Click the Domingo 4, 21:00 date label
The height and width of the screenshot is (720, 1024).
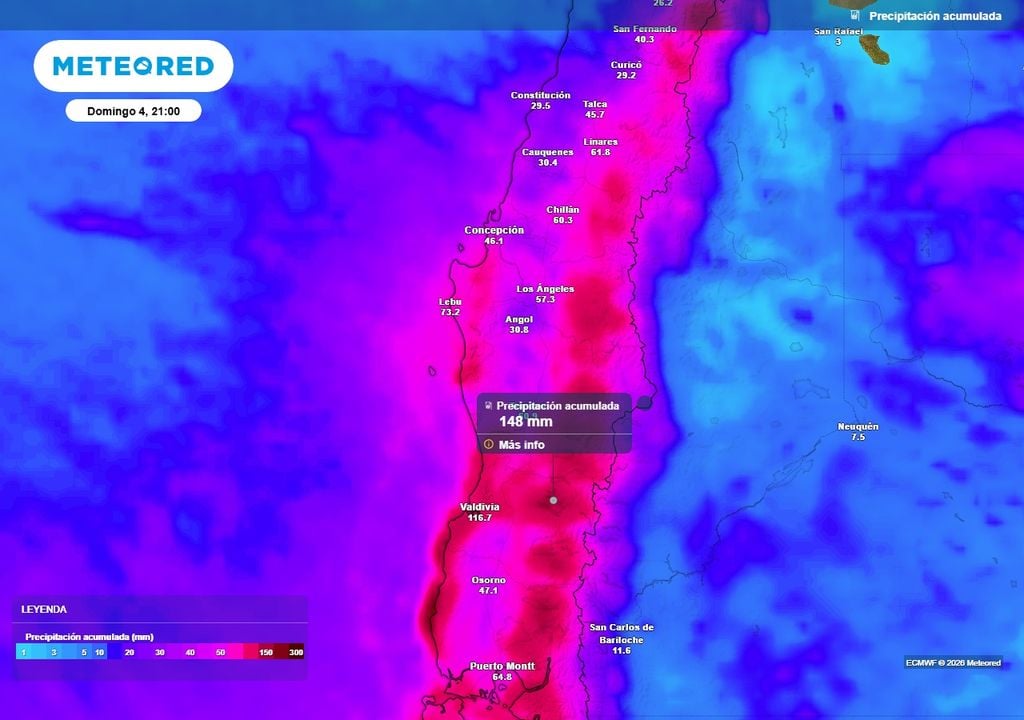click(x=133, y=111)
